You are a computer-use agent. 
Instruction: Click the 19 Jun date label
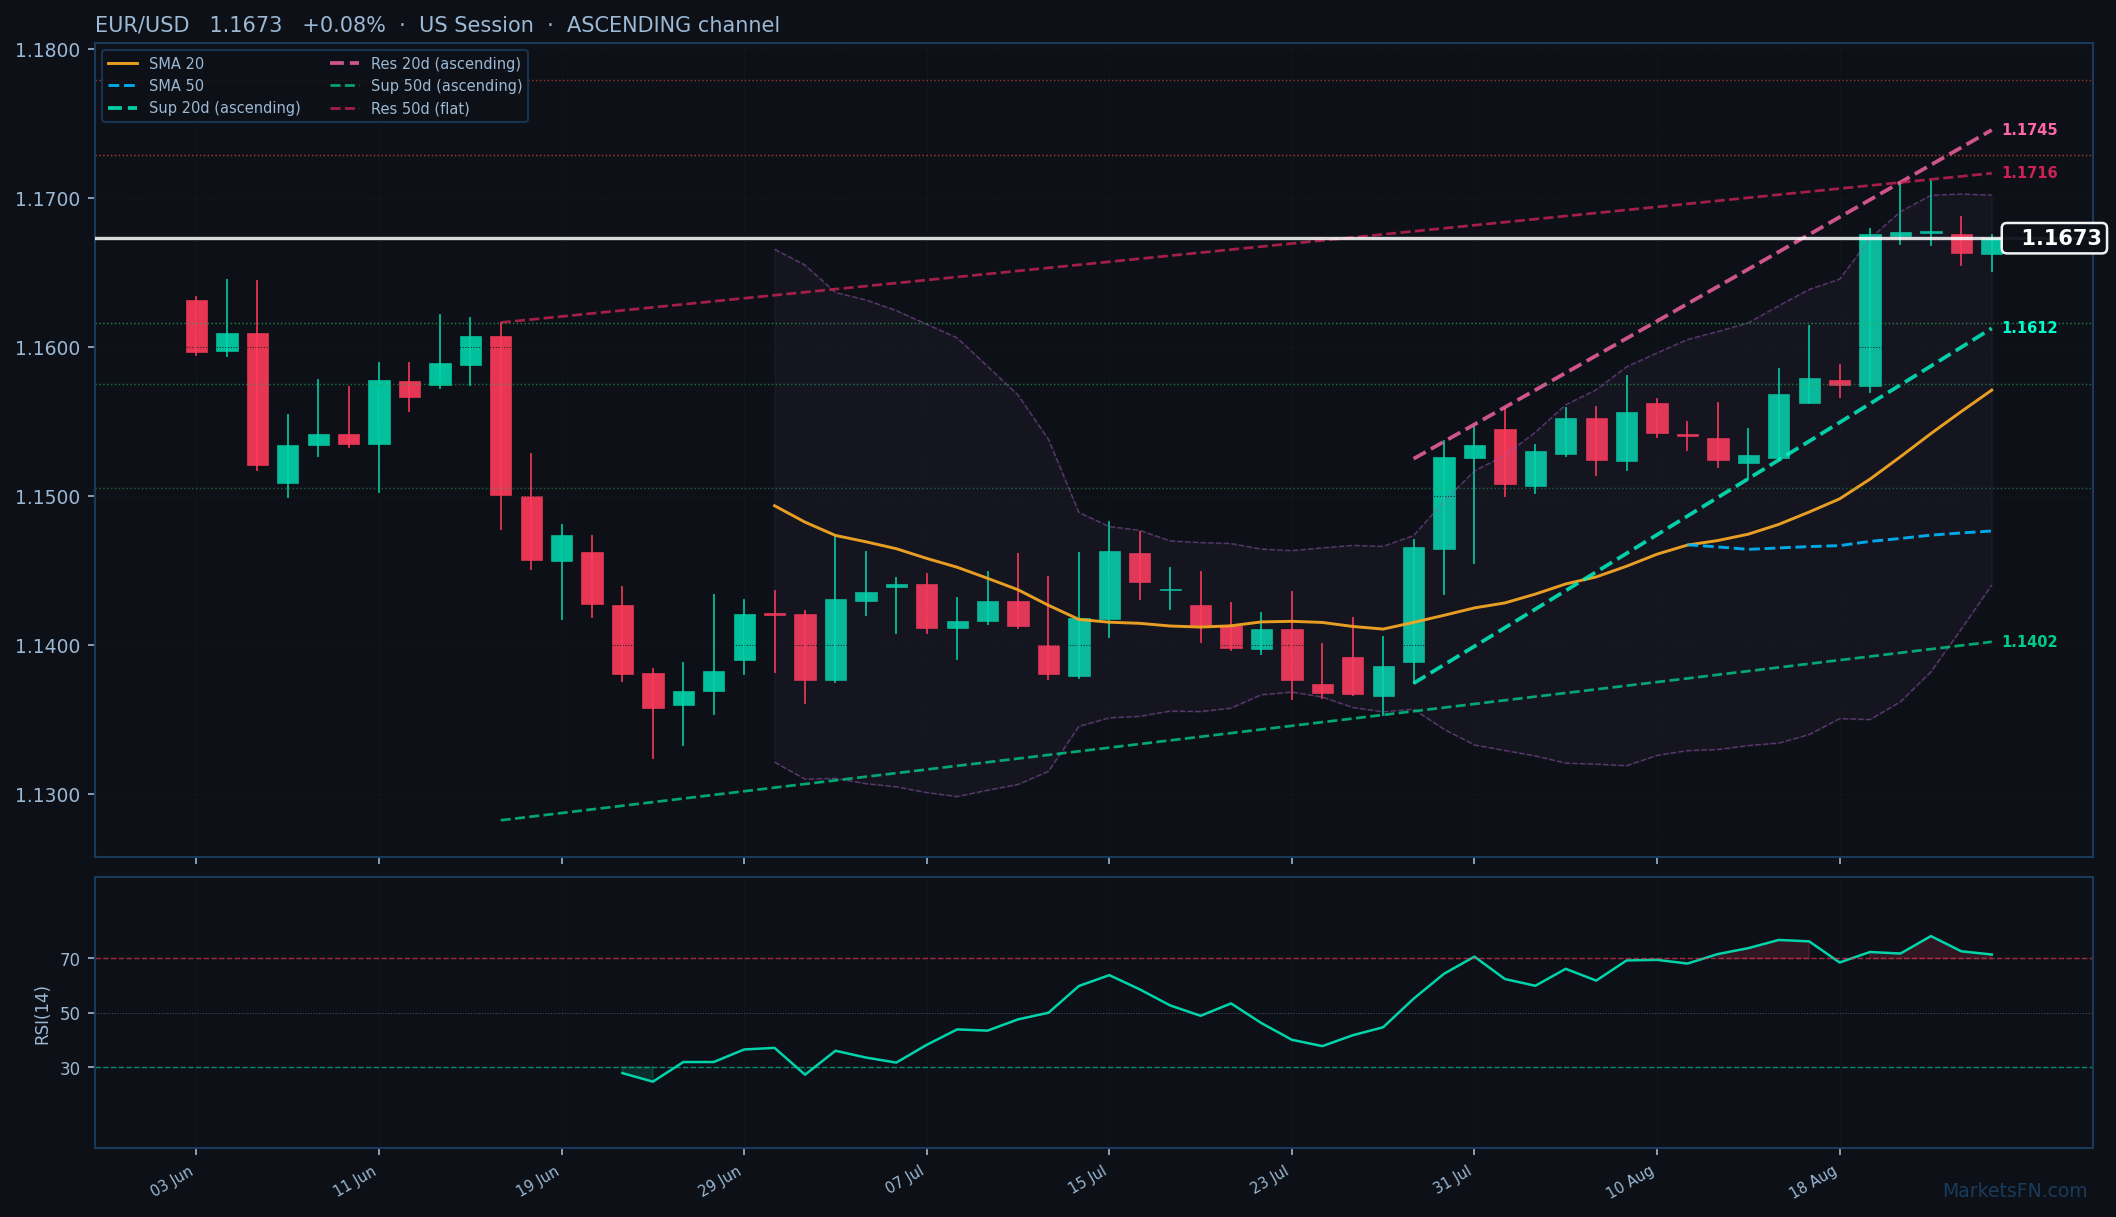click(538, 1181)
